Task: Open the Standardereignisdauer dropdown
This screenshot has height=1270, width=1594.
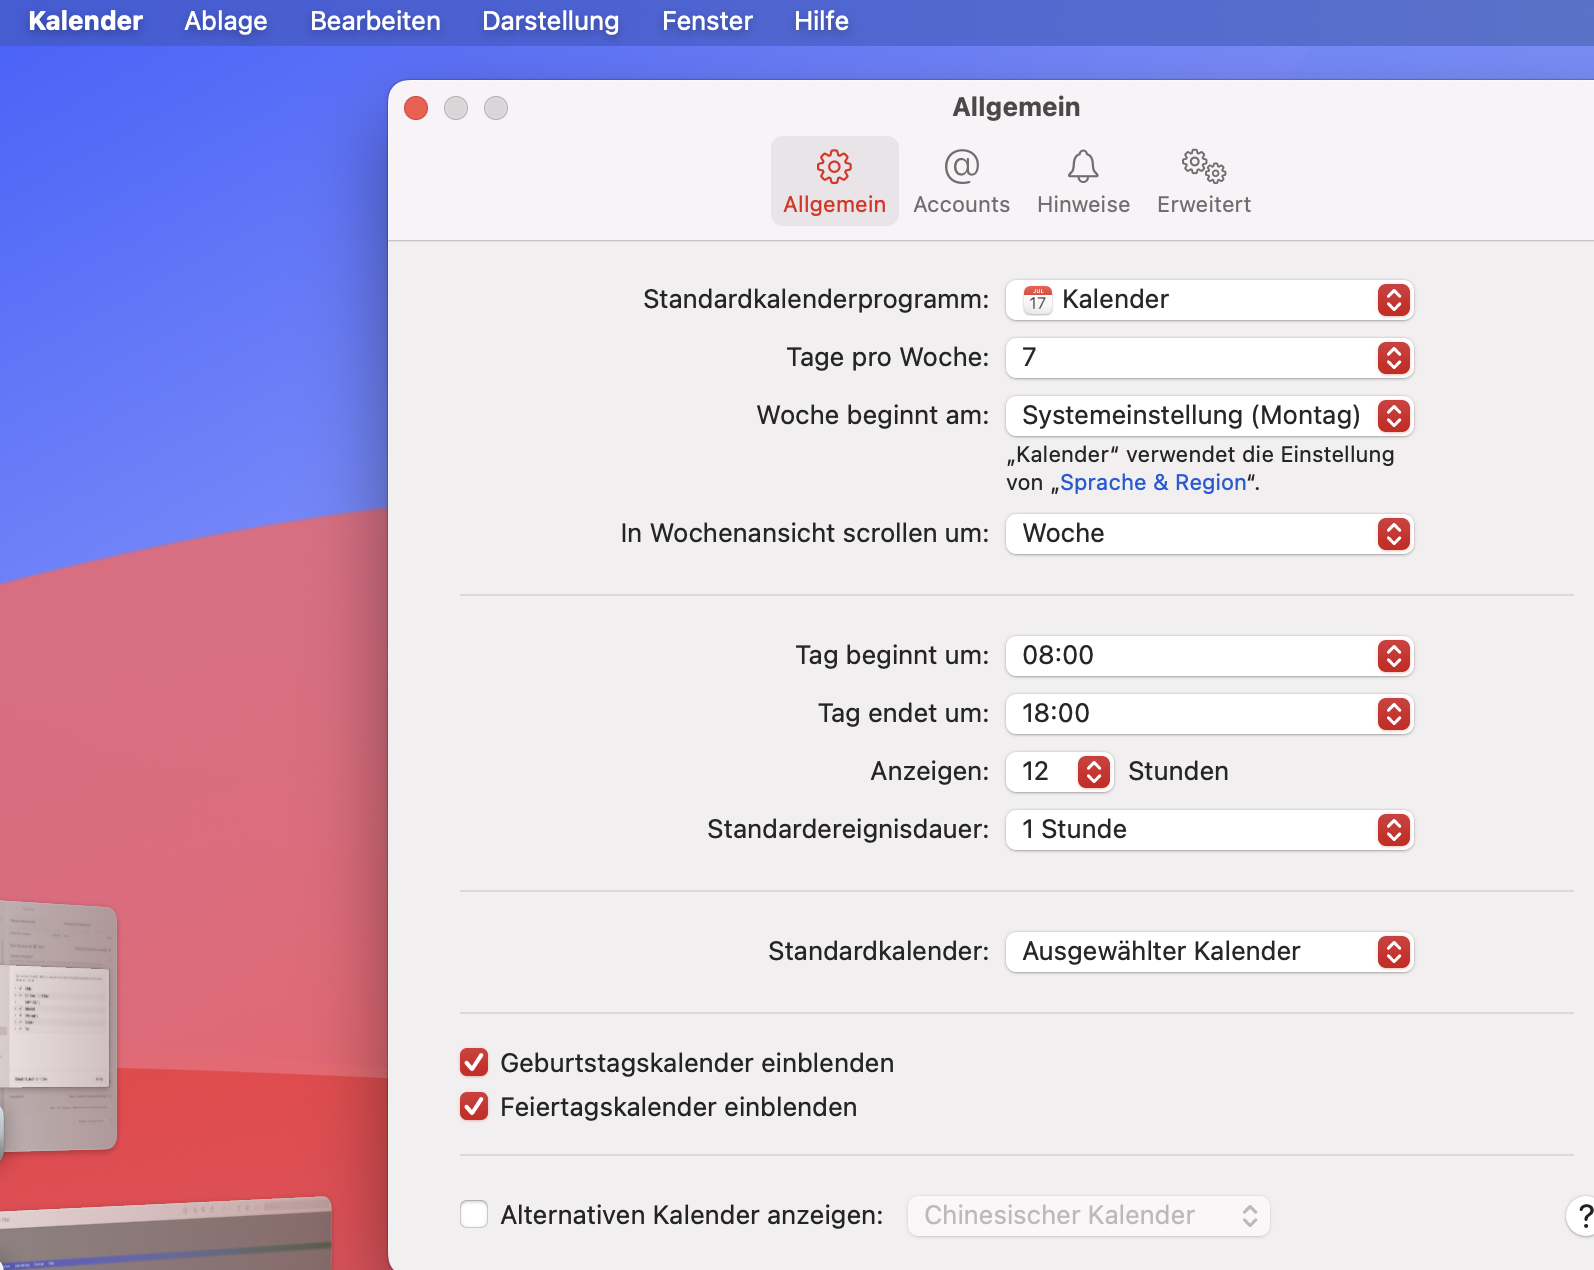Action: (1209, 830)
